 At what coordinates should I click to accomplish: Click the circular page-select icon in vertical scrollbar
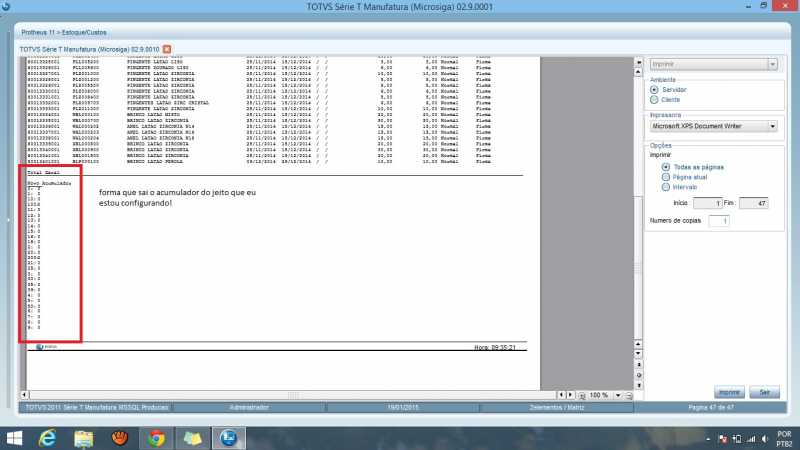point(639,375)
